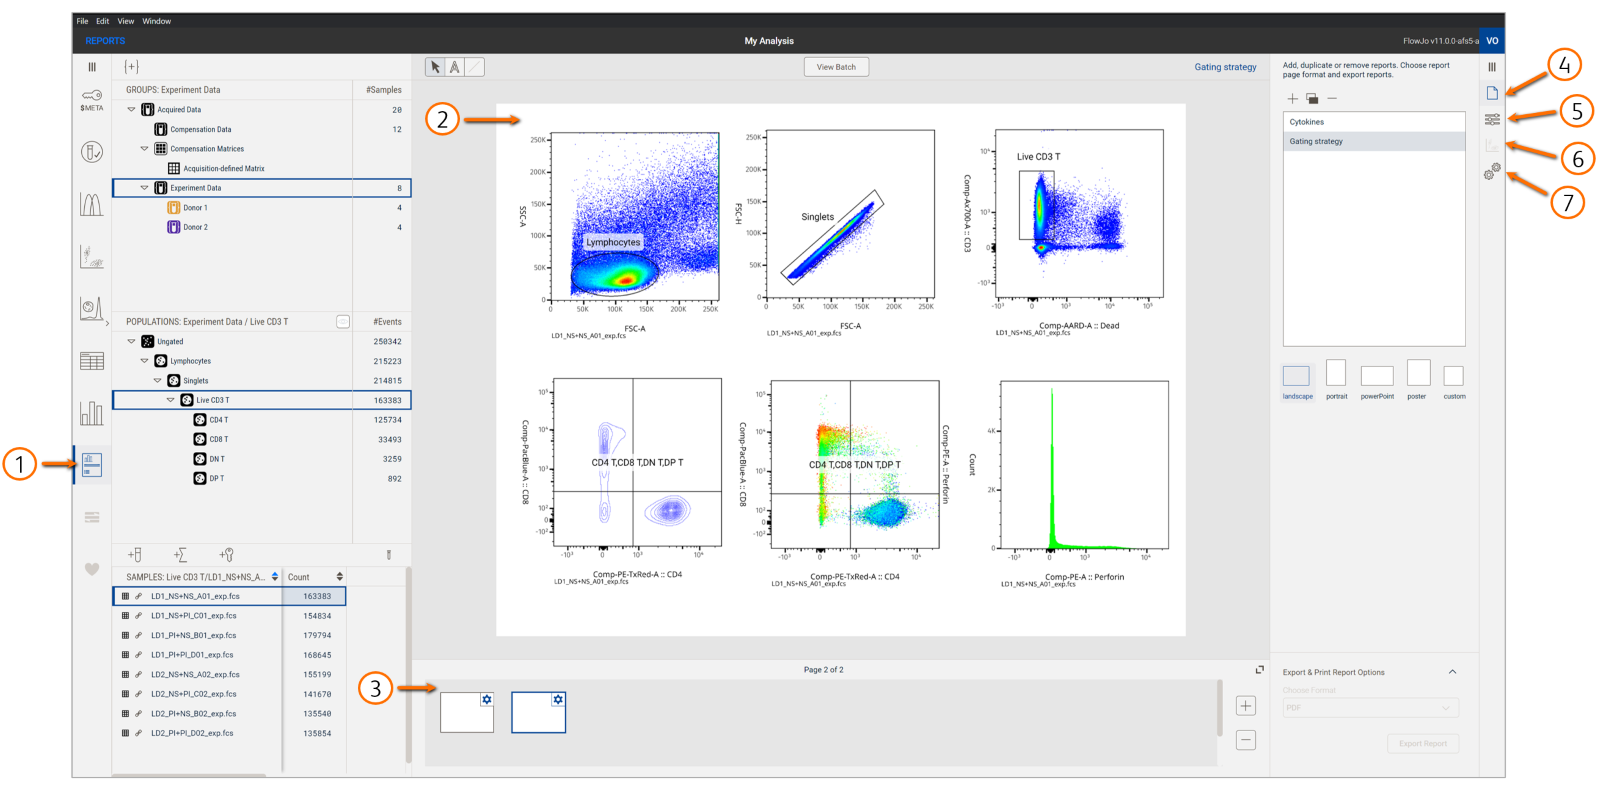Duplicate the selected report

pos(1312,98)
